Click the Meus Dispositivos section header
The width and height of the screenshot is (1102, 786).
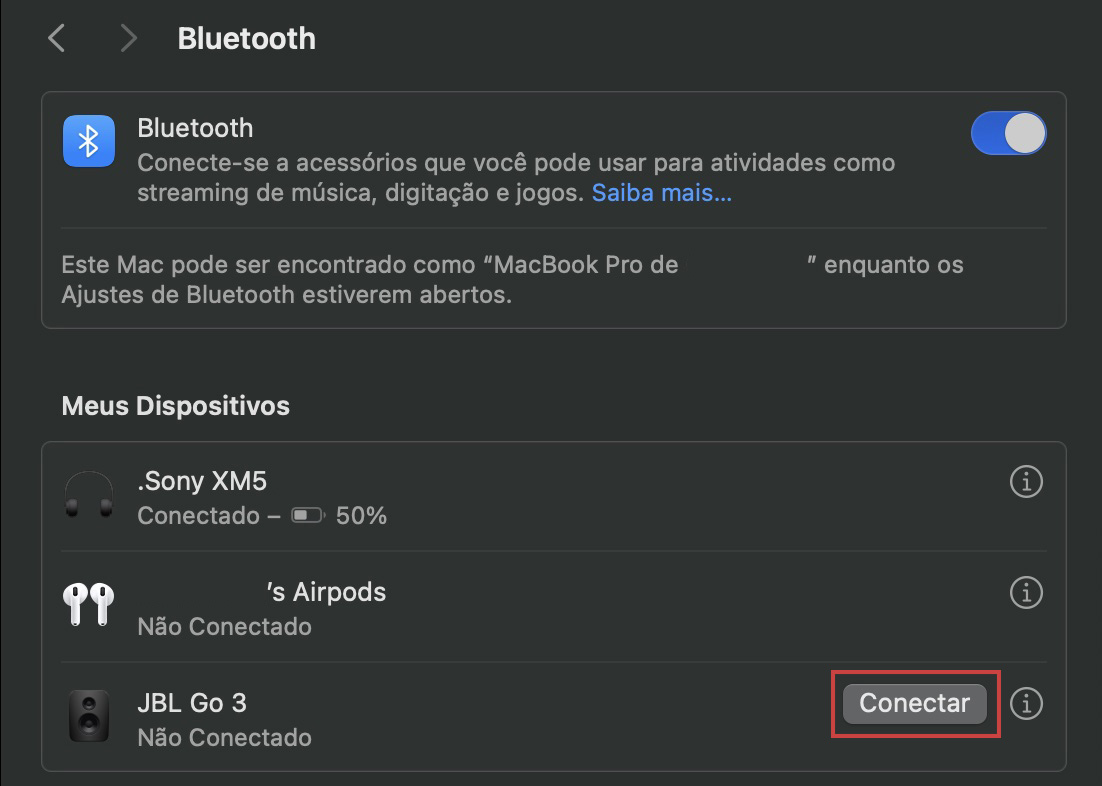pyautogui.click(x=176, y=406)
